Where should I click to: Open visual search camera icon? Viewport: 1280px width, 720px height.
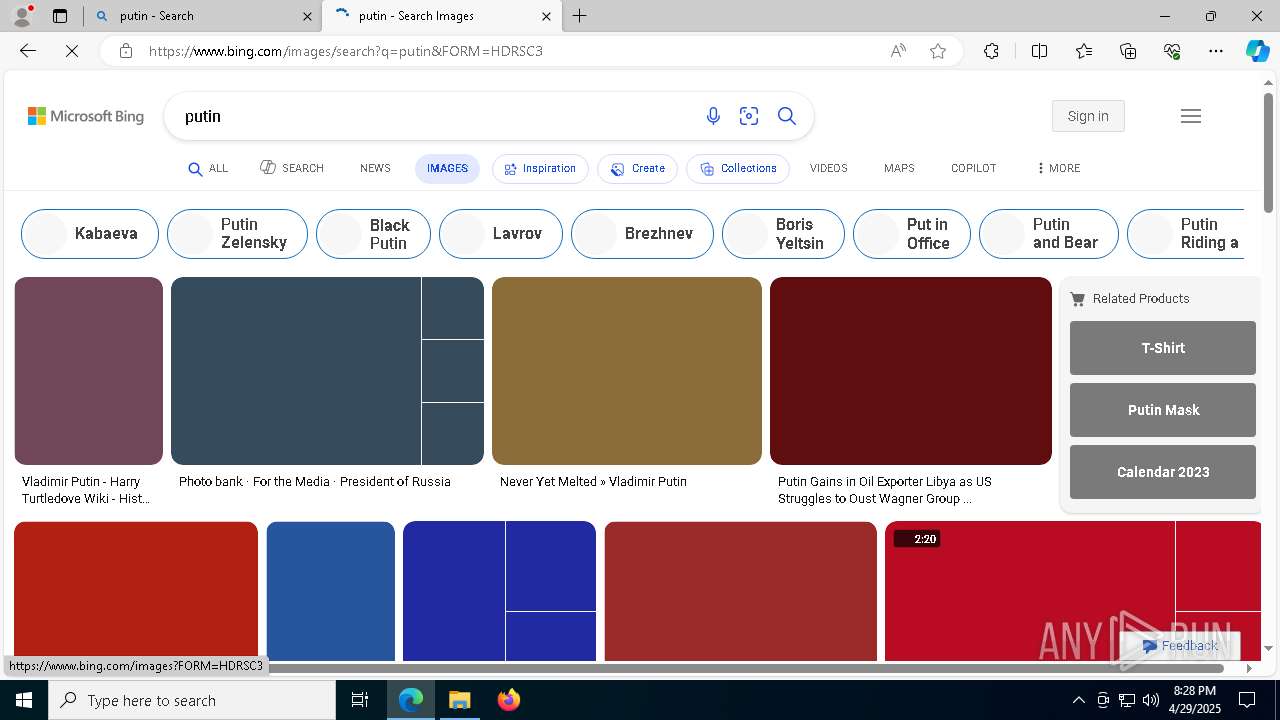click(749, 116)
